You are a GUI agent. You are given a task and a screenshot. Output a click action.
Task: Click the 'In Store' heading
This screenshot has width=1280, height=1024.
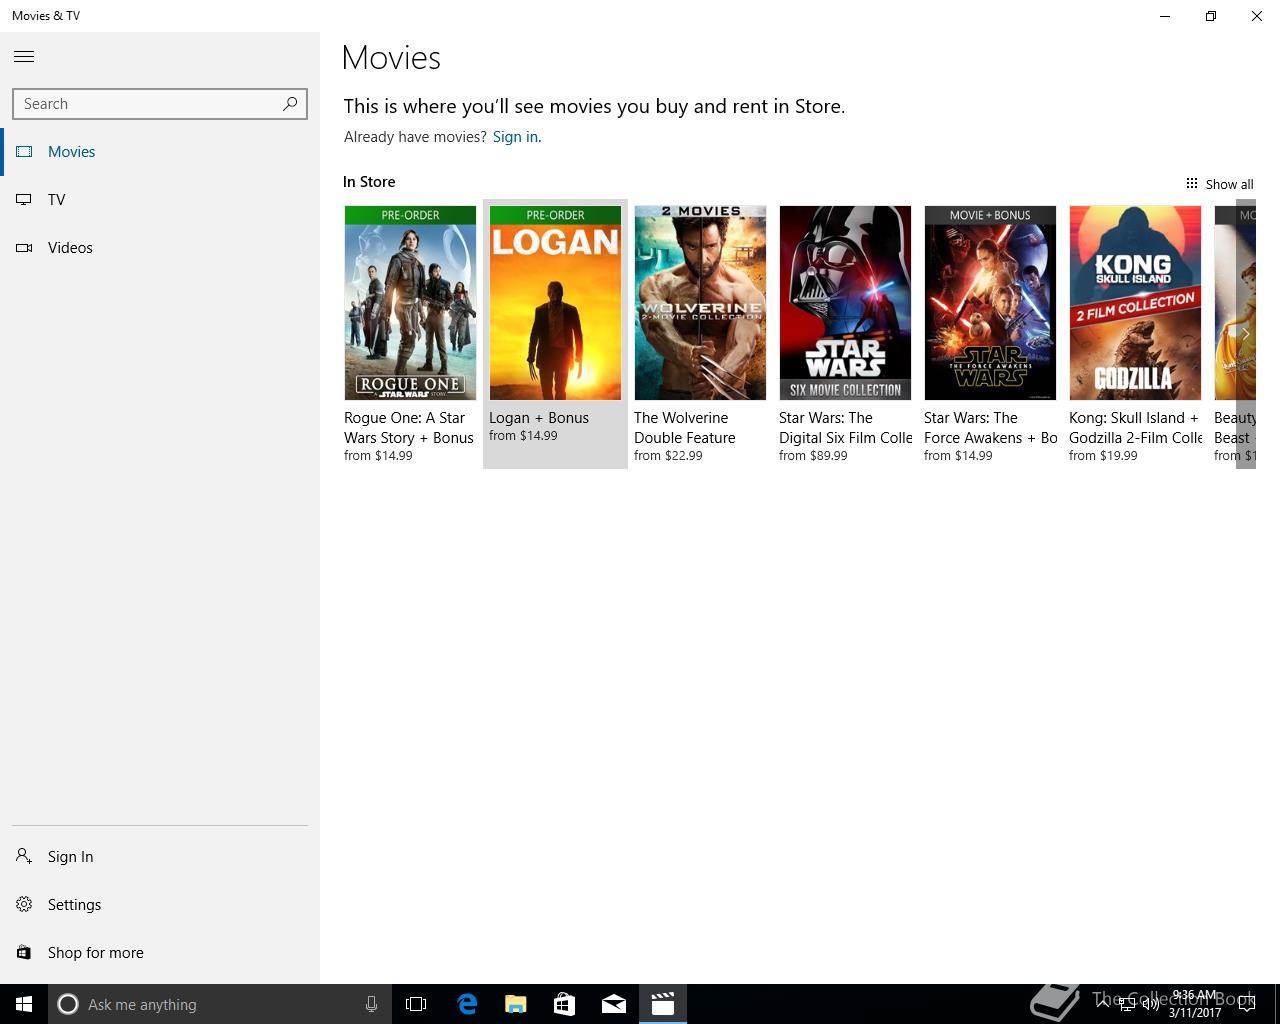point(369,182)
